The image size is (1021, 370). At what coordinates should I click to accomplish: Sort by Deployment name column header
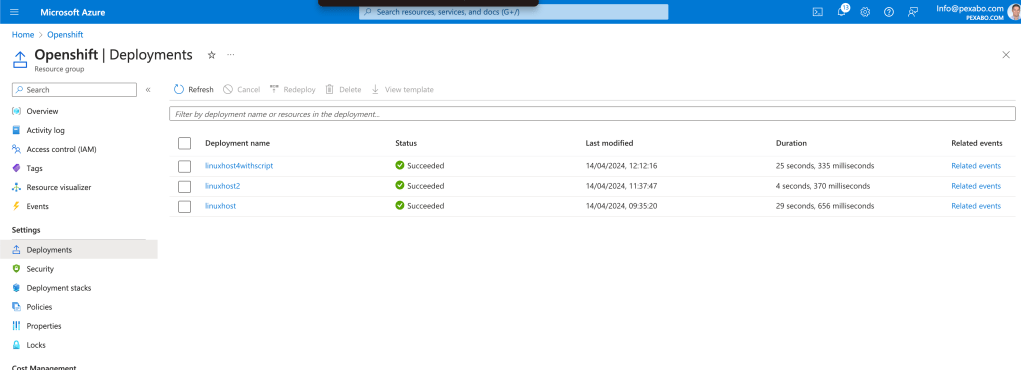click(237, 143)
